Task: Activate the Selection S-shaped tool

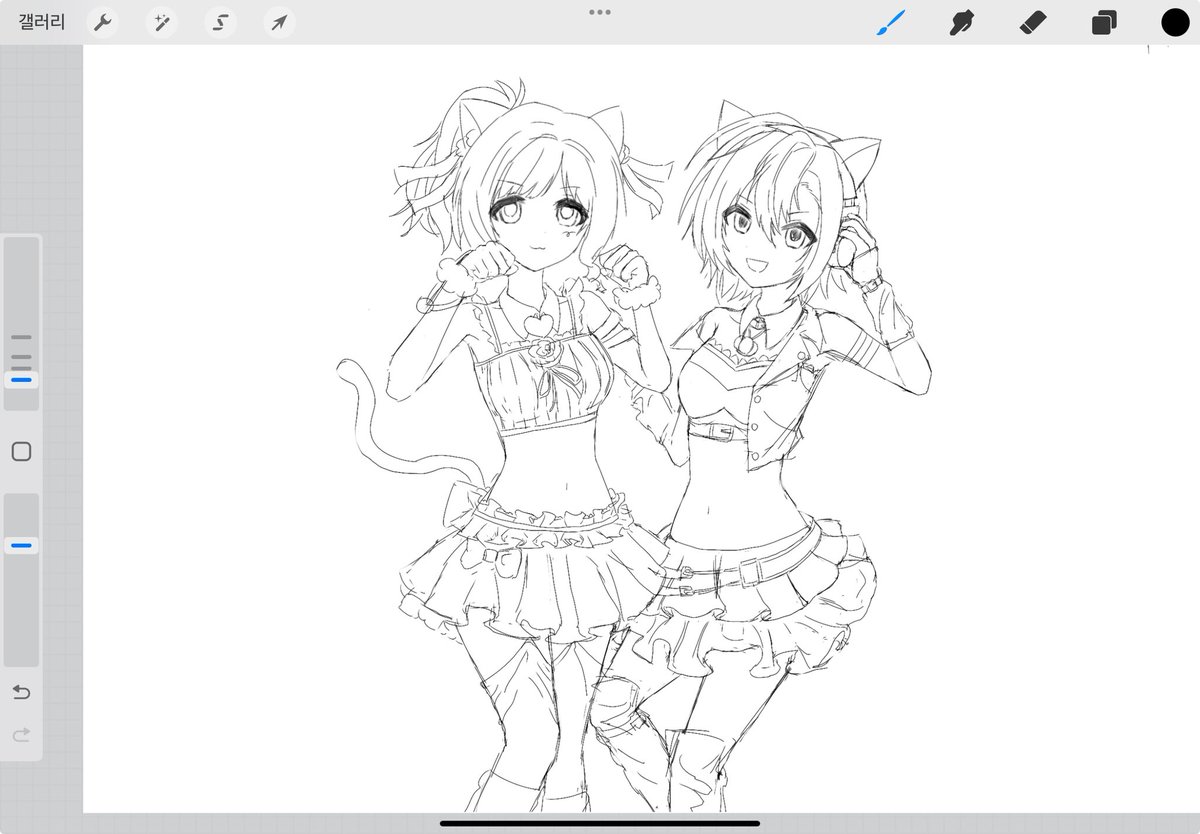Action: (220, 22)
